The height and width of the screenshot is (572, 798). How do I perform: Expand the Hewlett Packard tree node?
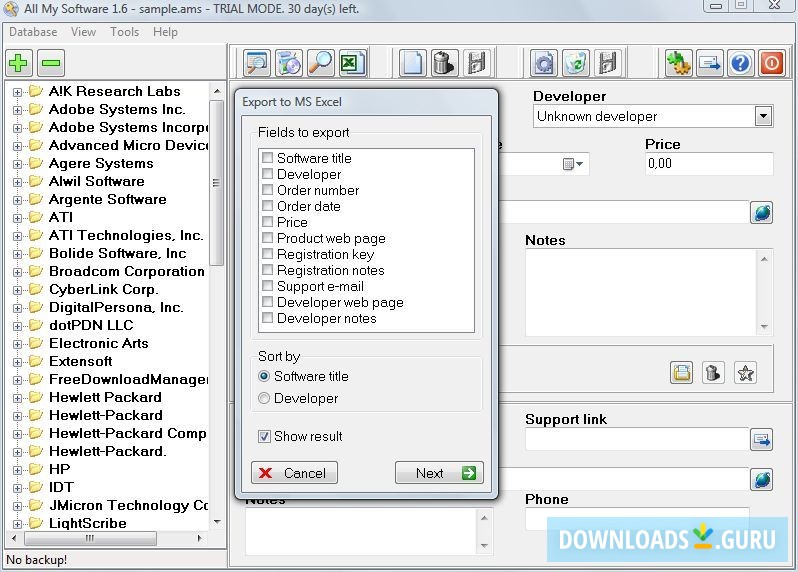point(17,398)
